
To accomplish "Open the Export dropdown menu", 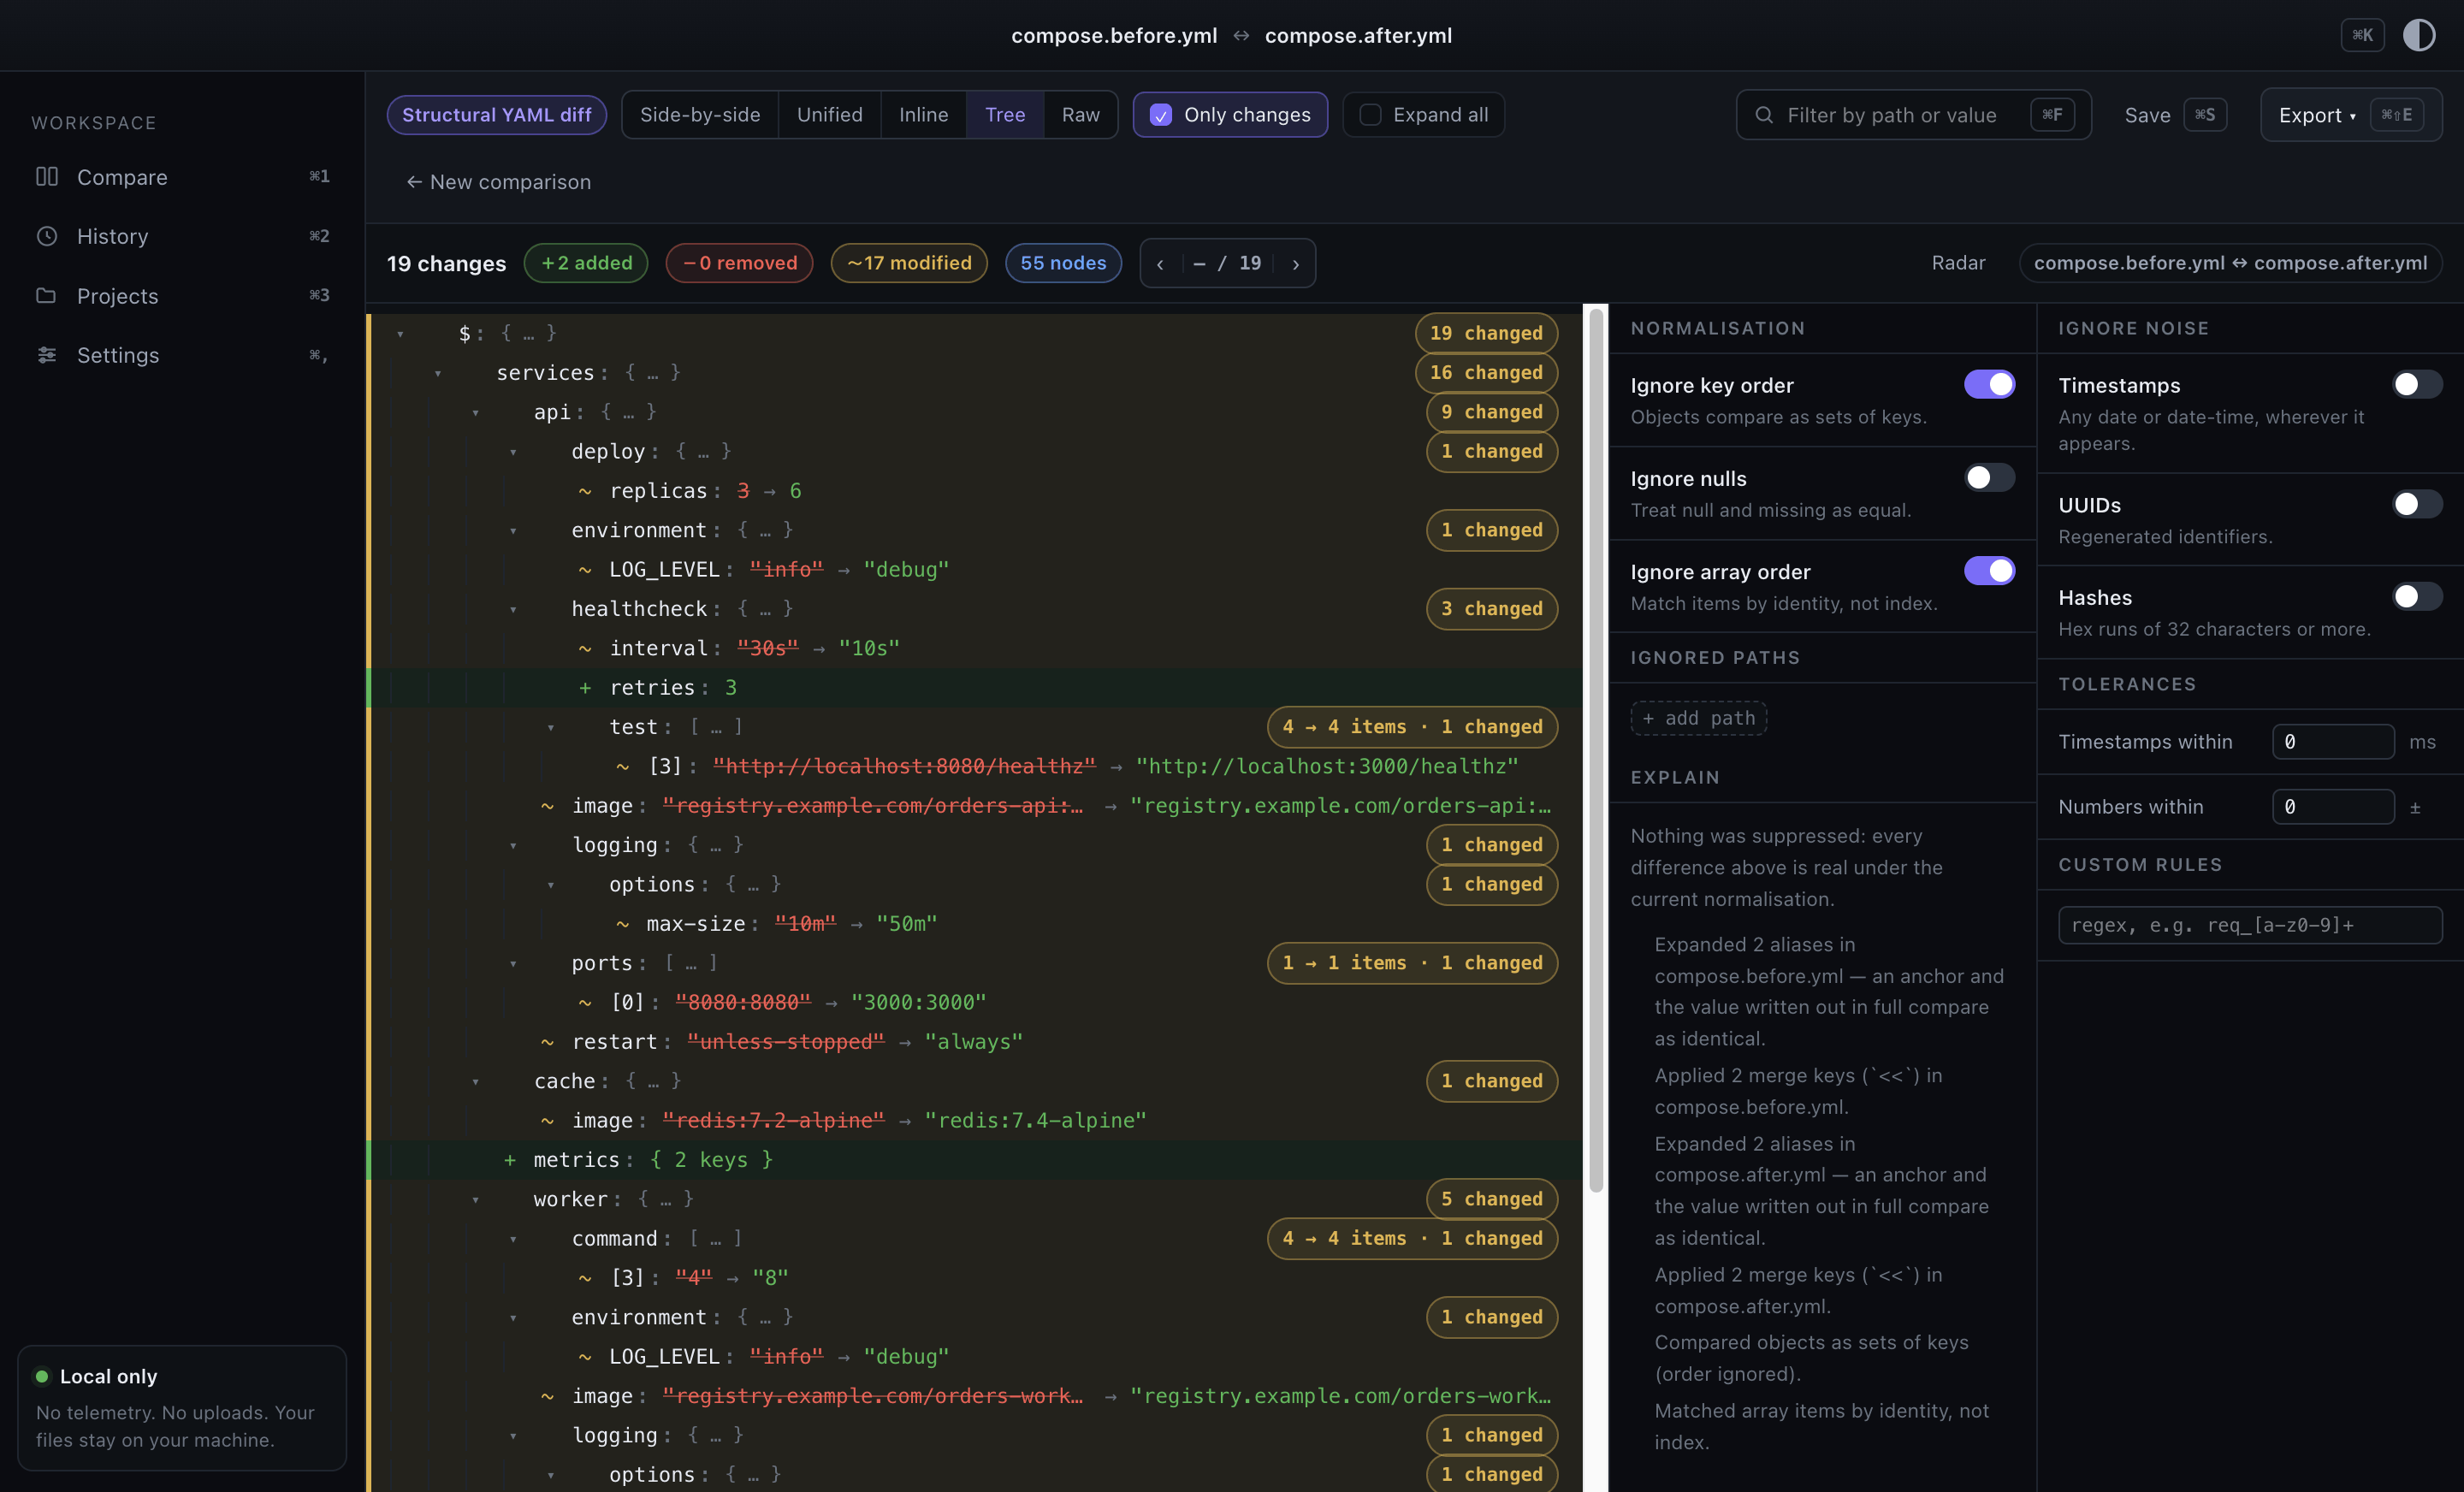I will point(2350,115).
